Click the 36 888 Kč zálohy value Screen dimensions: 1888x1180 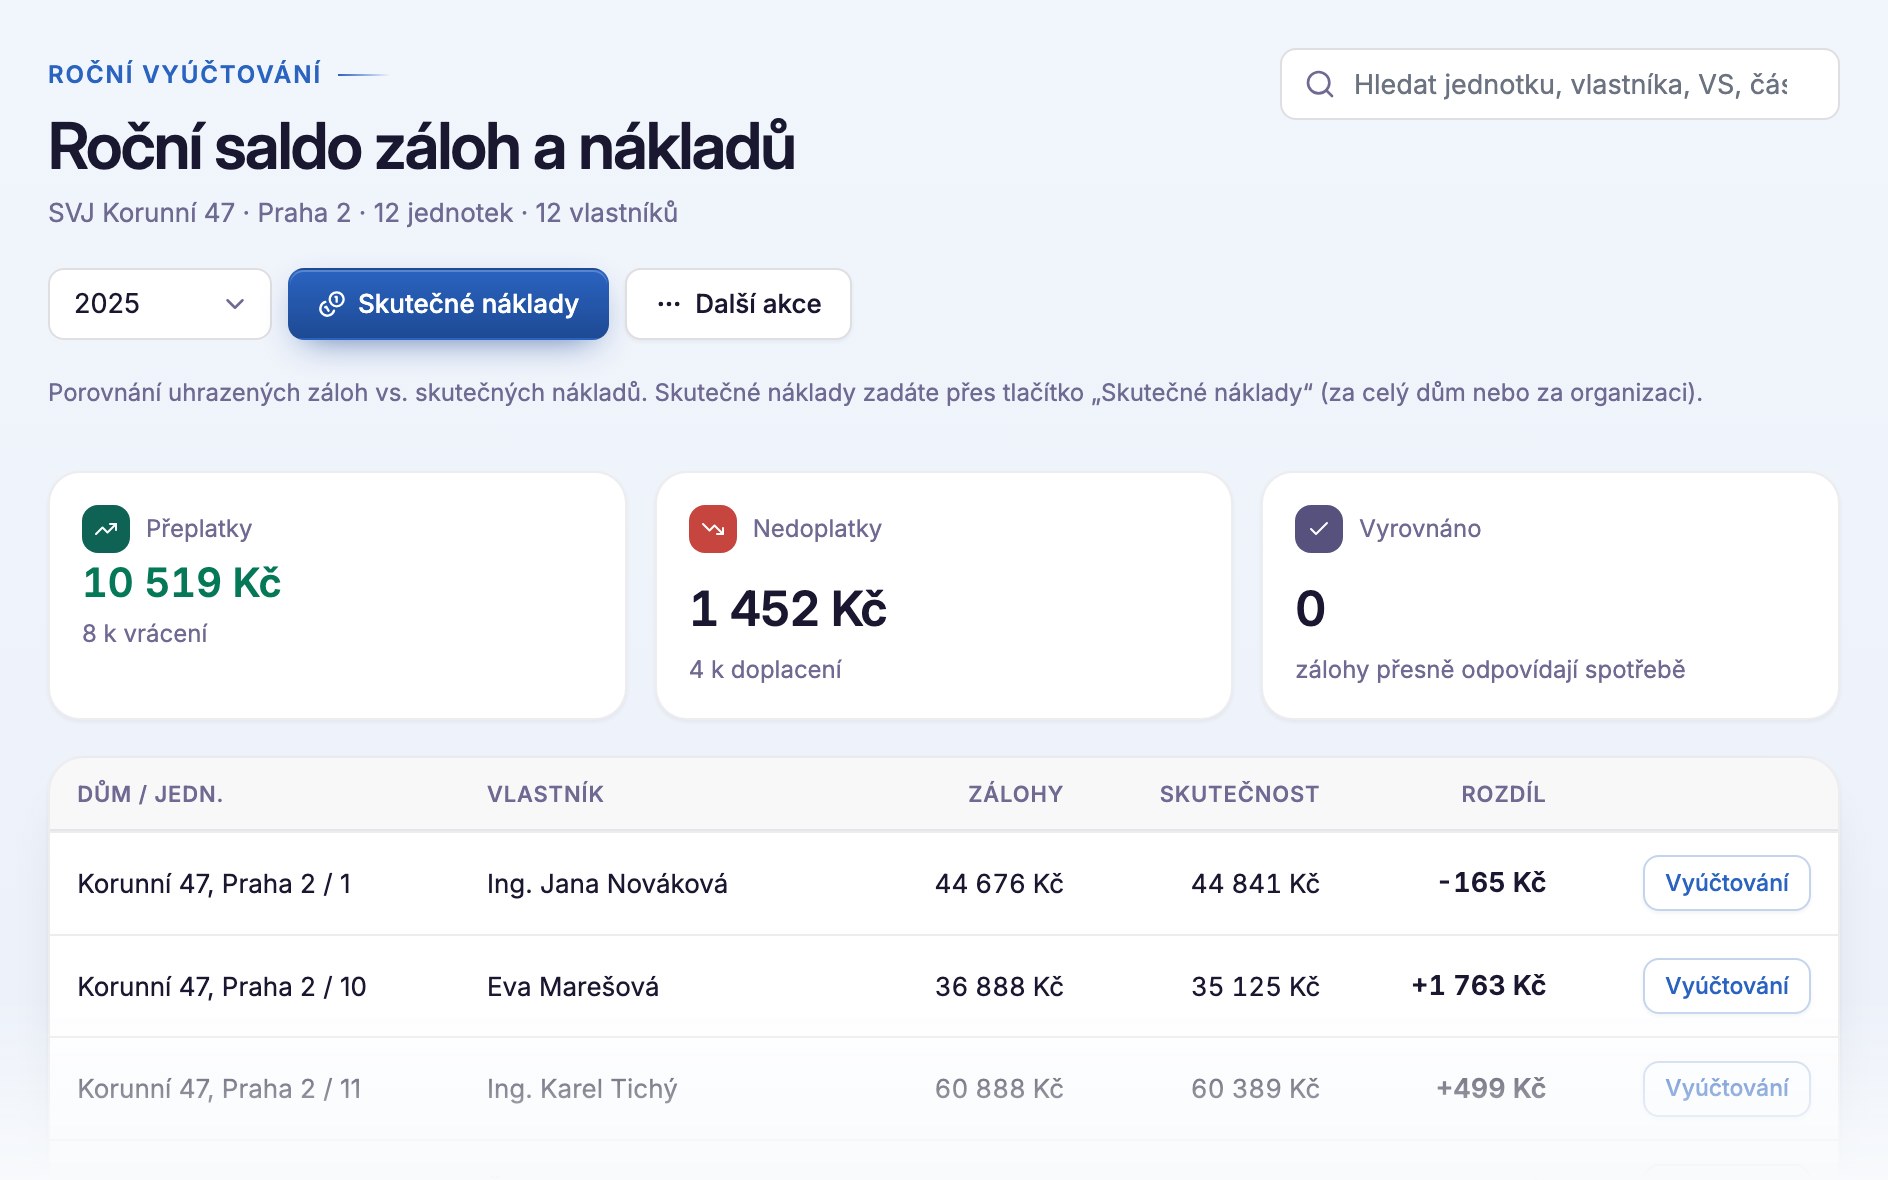tap(999, 987)
